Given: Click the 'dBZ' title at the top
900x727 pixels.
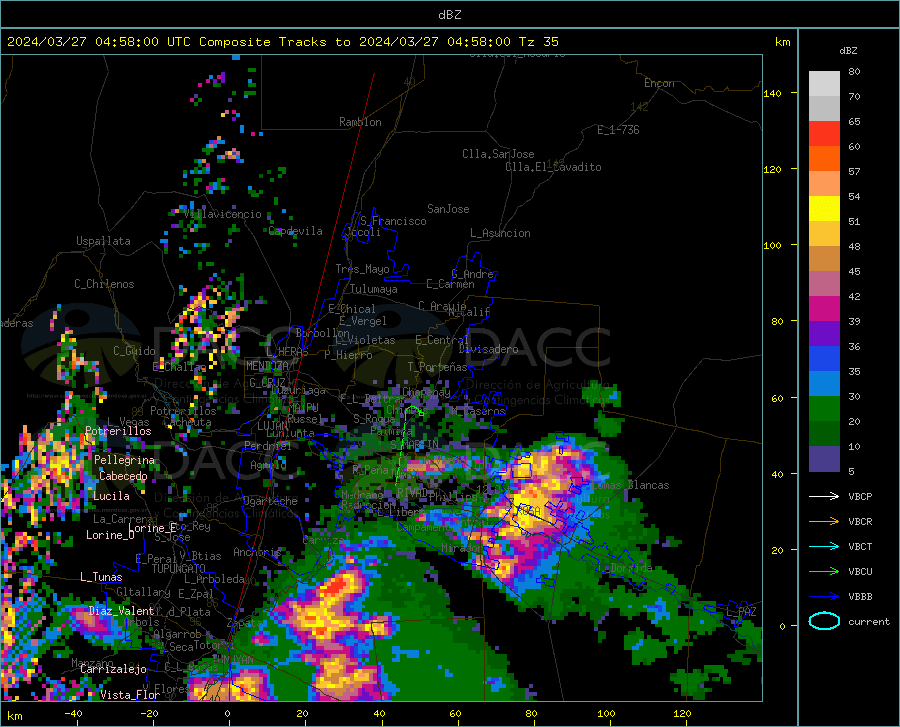Looking at the screenshot, I should [449, 15].
